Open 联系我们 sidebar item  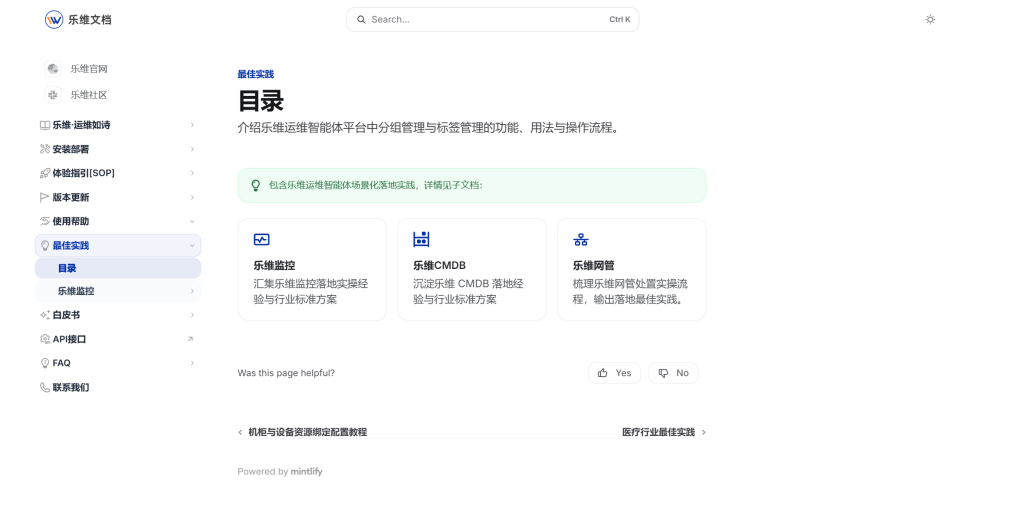point(118,387)
